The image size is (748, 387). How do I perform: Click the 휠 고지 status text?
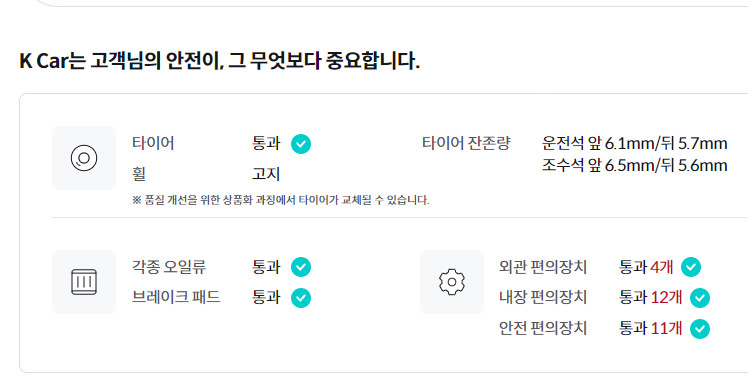pyautogui.click(x=266, y=174)
